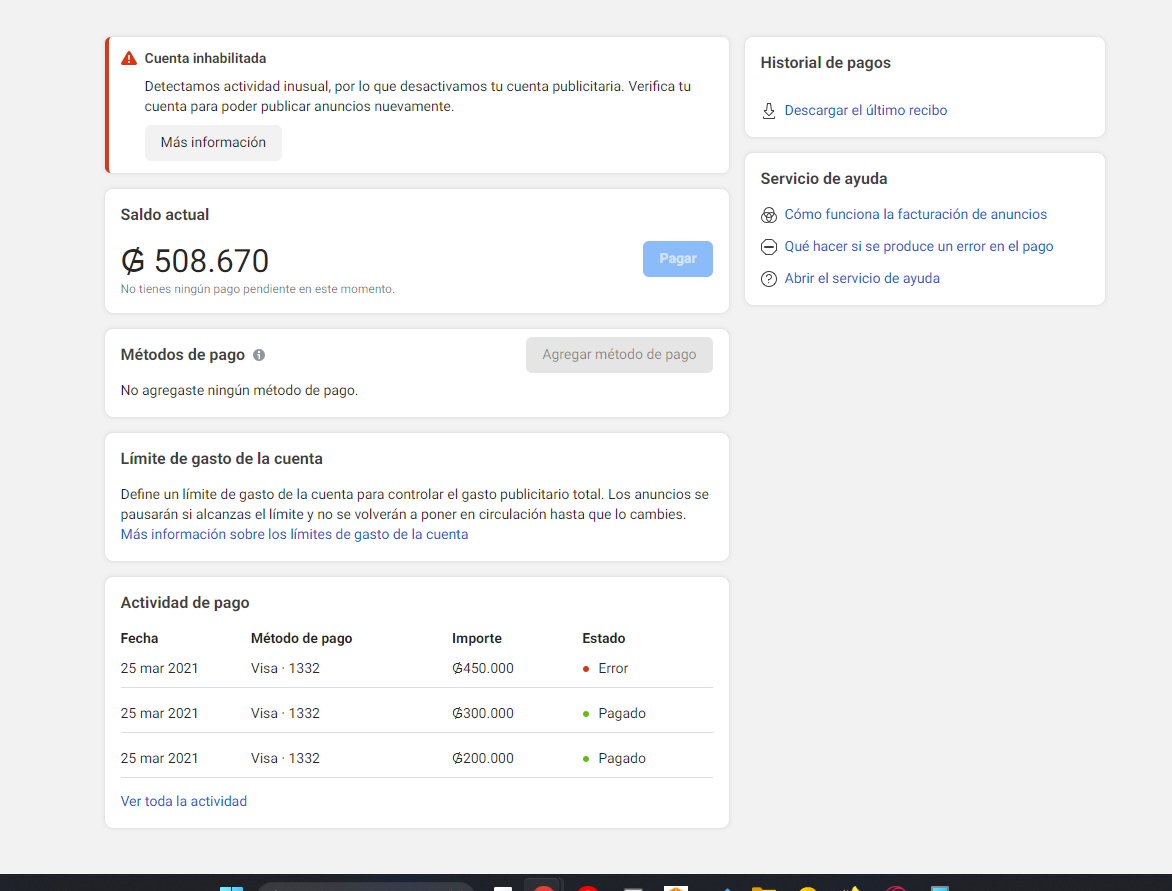Click info icon beside Métodos de pago

(259, 355)
